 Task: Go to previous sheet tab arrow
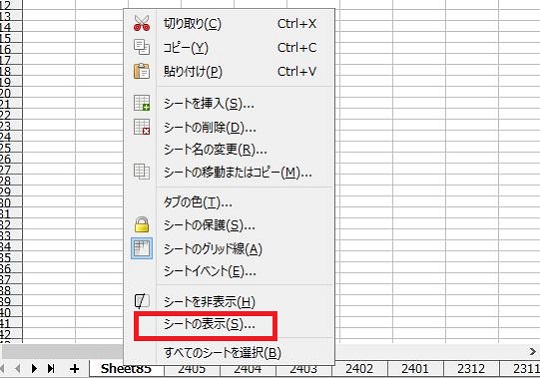pyautogui.click(x=17, y=369)
